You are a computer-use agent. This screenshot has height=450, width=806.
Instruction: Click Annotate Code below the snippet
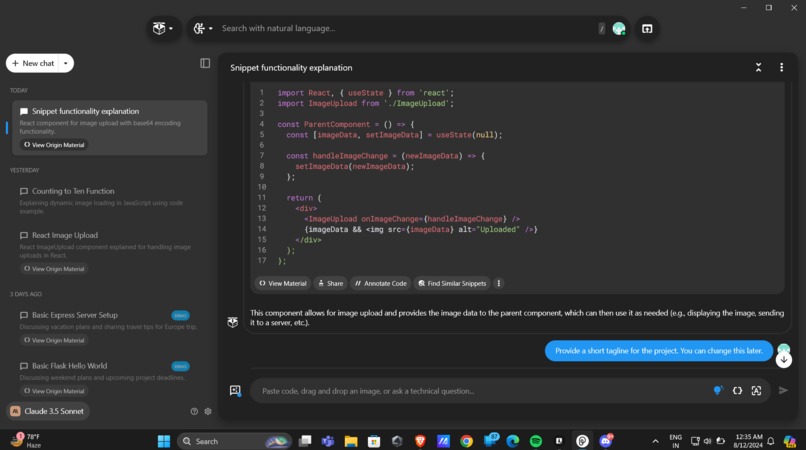pos(380,283)
